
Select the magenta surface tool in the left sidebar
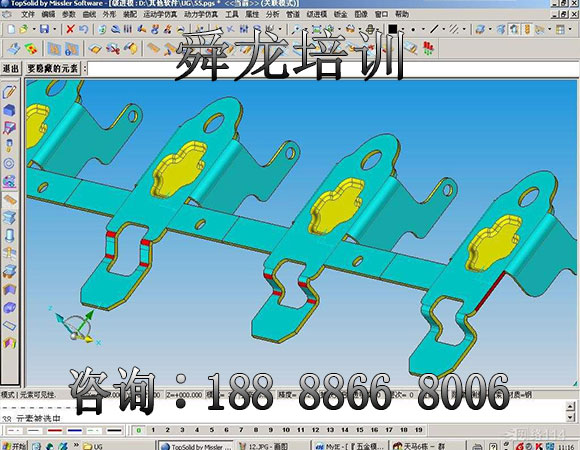click(9, 128)
